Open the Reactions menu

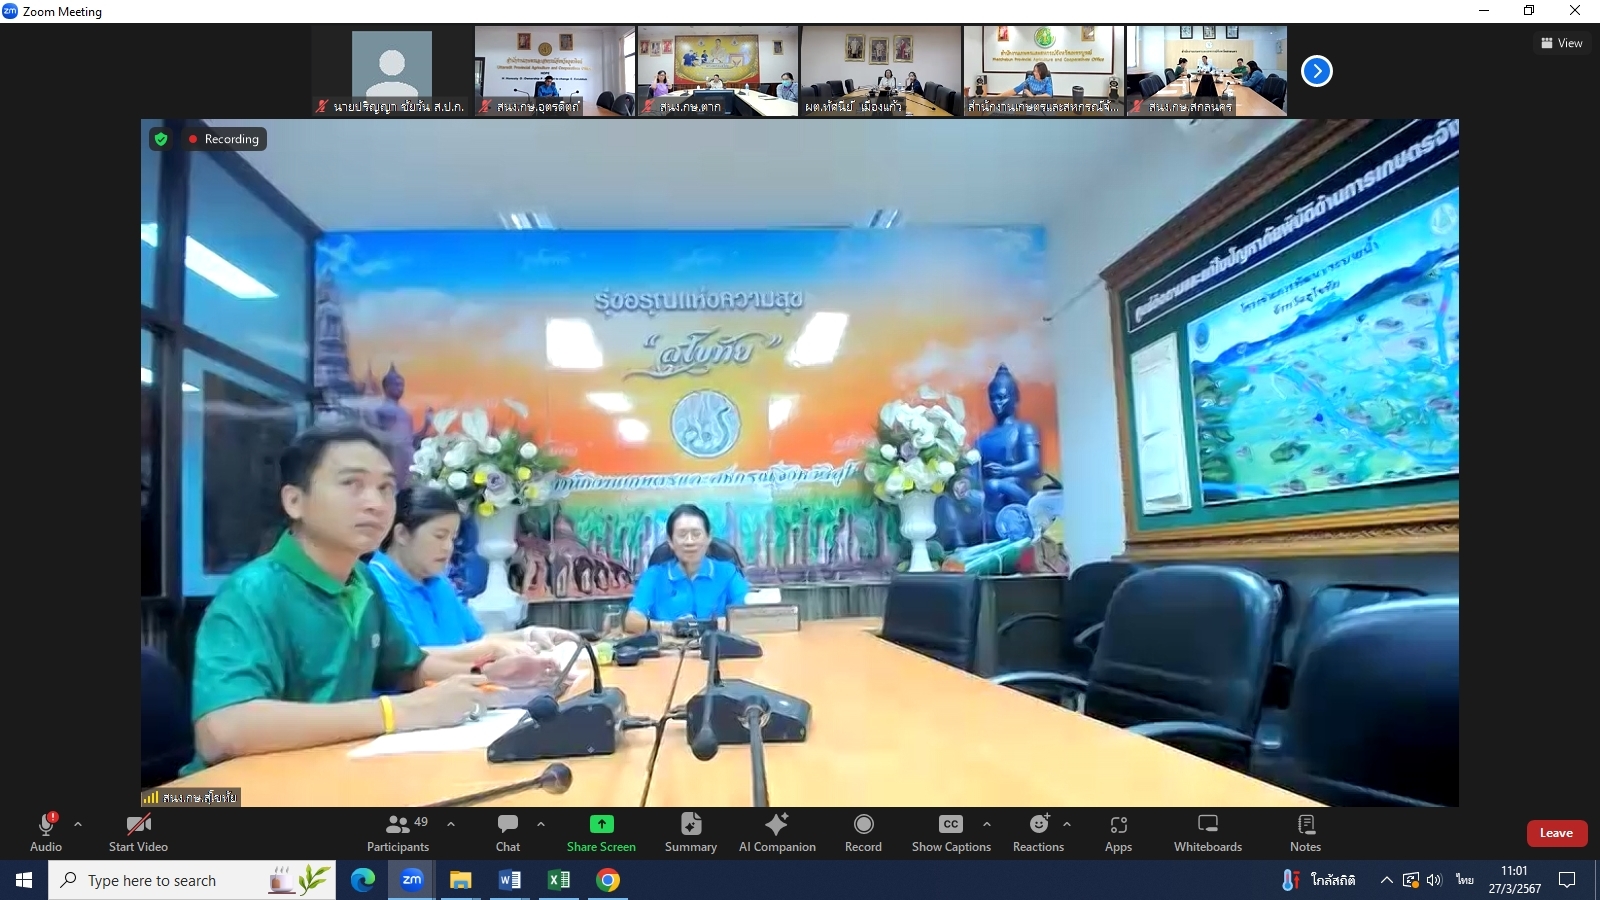tap(1039, 833)
